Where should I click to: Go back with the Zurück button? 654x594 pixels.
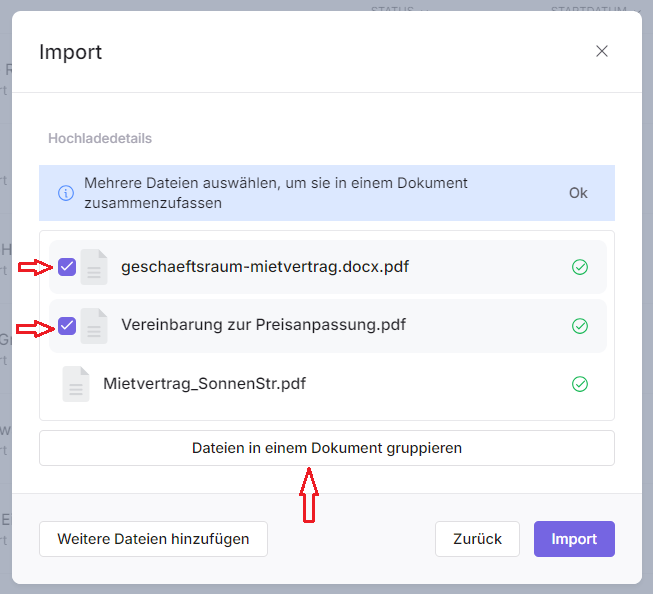click(x=477, y=539)
